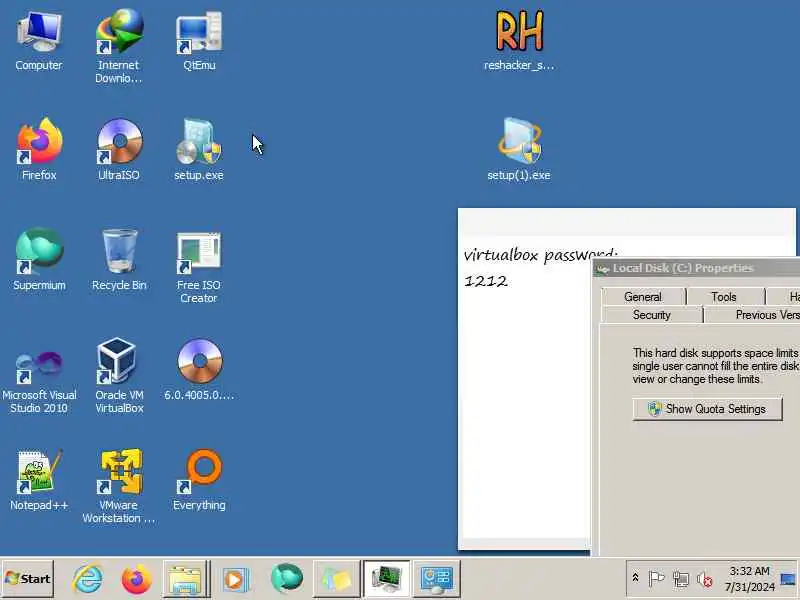Show hidden system tray icons
800x600 pixels.
click(x=635, y=578)
